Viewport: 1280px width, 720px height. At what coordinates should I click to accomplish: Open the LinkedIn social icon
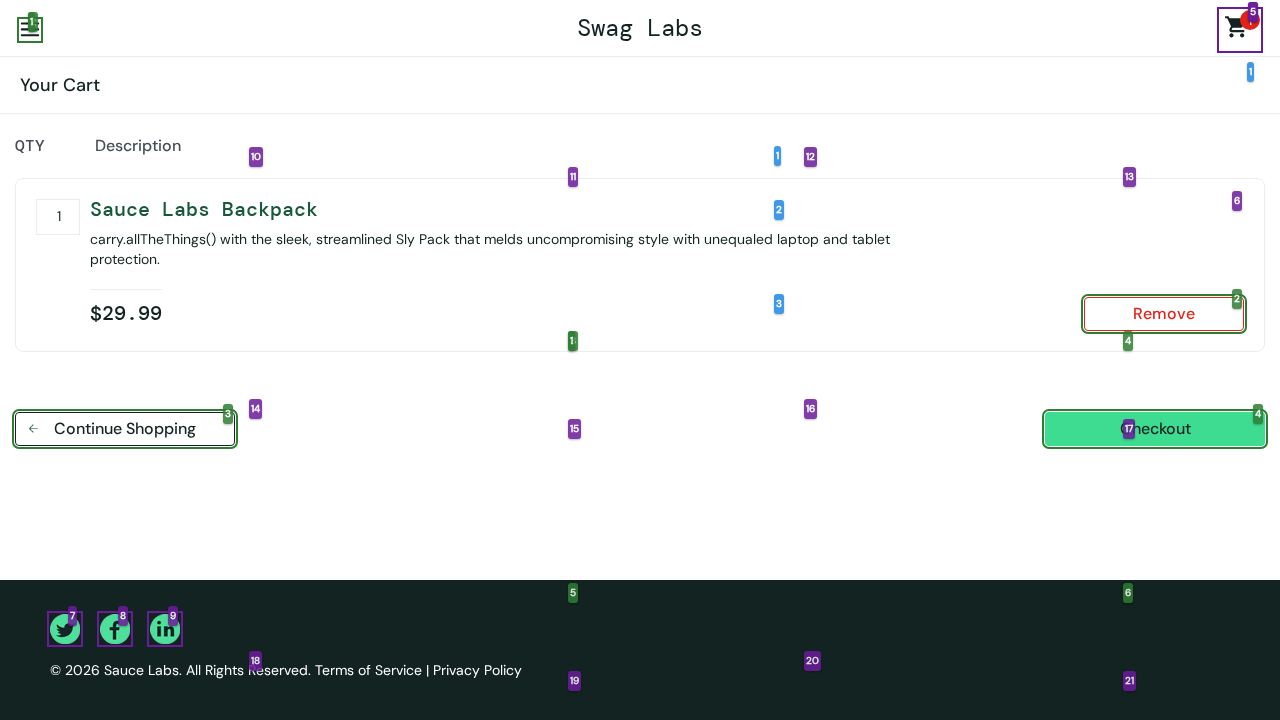point(165,629)
